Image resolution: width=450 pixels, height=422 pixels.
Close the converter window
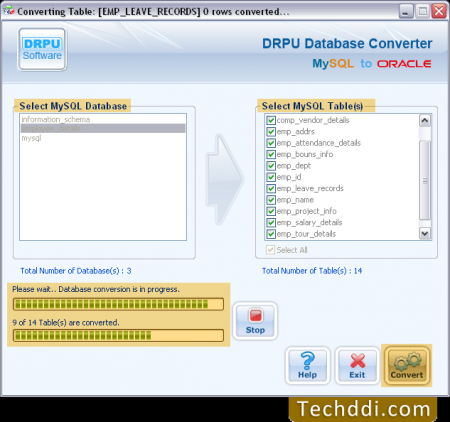(x=439, y=11)
